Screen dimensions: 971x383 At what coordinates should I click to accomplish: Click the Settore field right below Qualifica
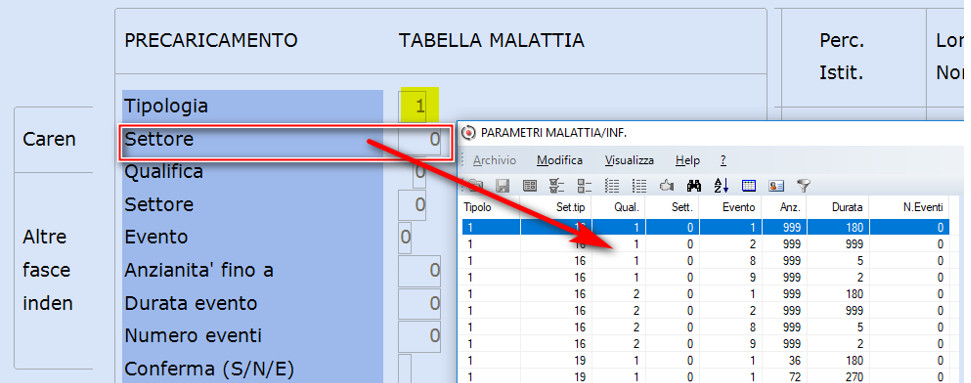pos(412,205)
